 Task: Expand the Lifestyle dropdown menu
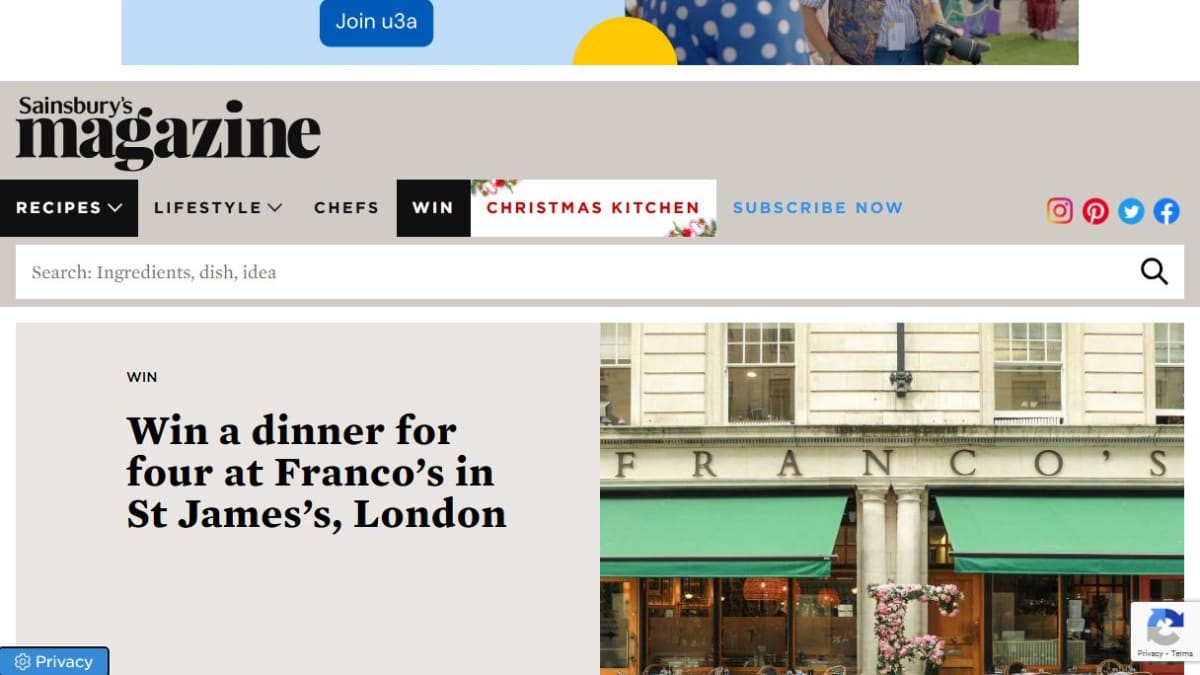pyautogui.click(x=218, y=208)
